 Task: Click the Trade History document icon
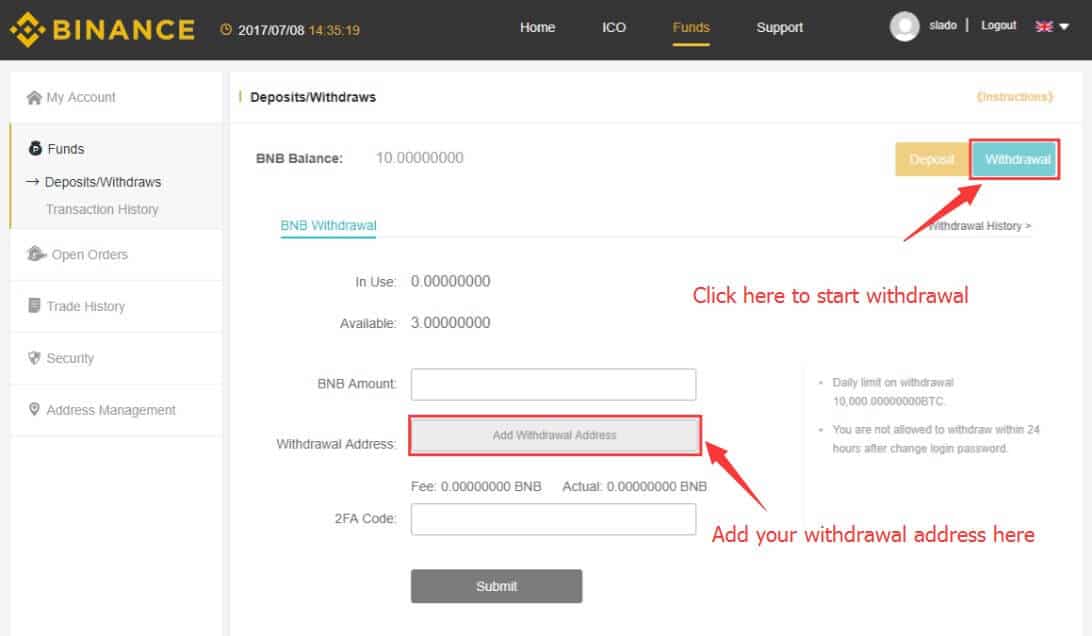(x=34, y=305)
